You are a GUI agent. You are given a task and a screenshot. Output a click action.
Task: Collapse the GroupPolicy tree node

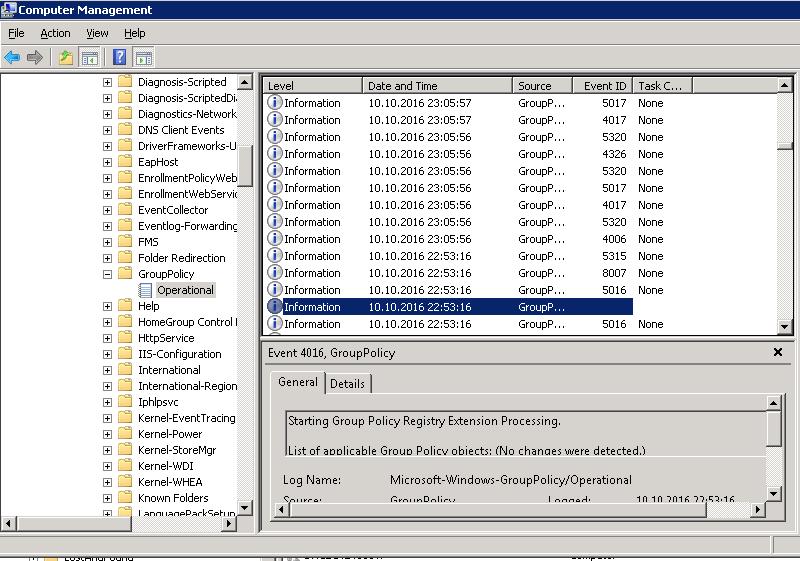tap(108, 274)
